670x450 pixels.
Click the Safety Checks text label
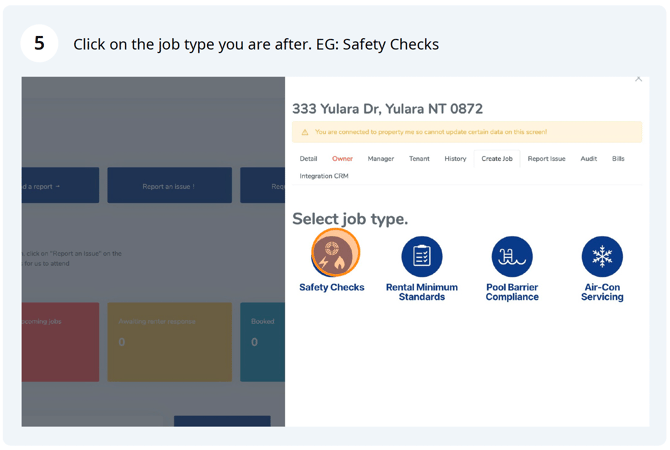pos(332,288)
